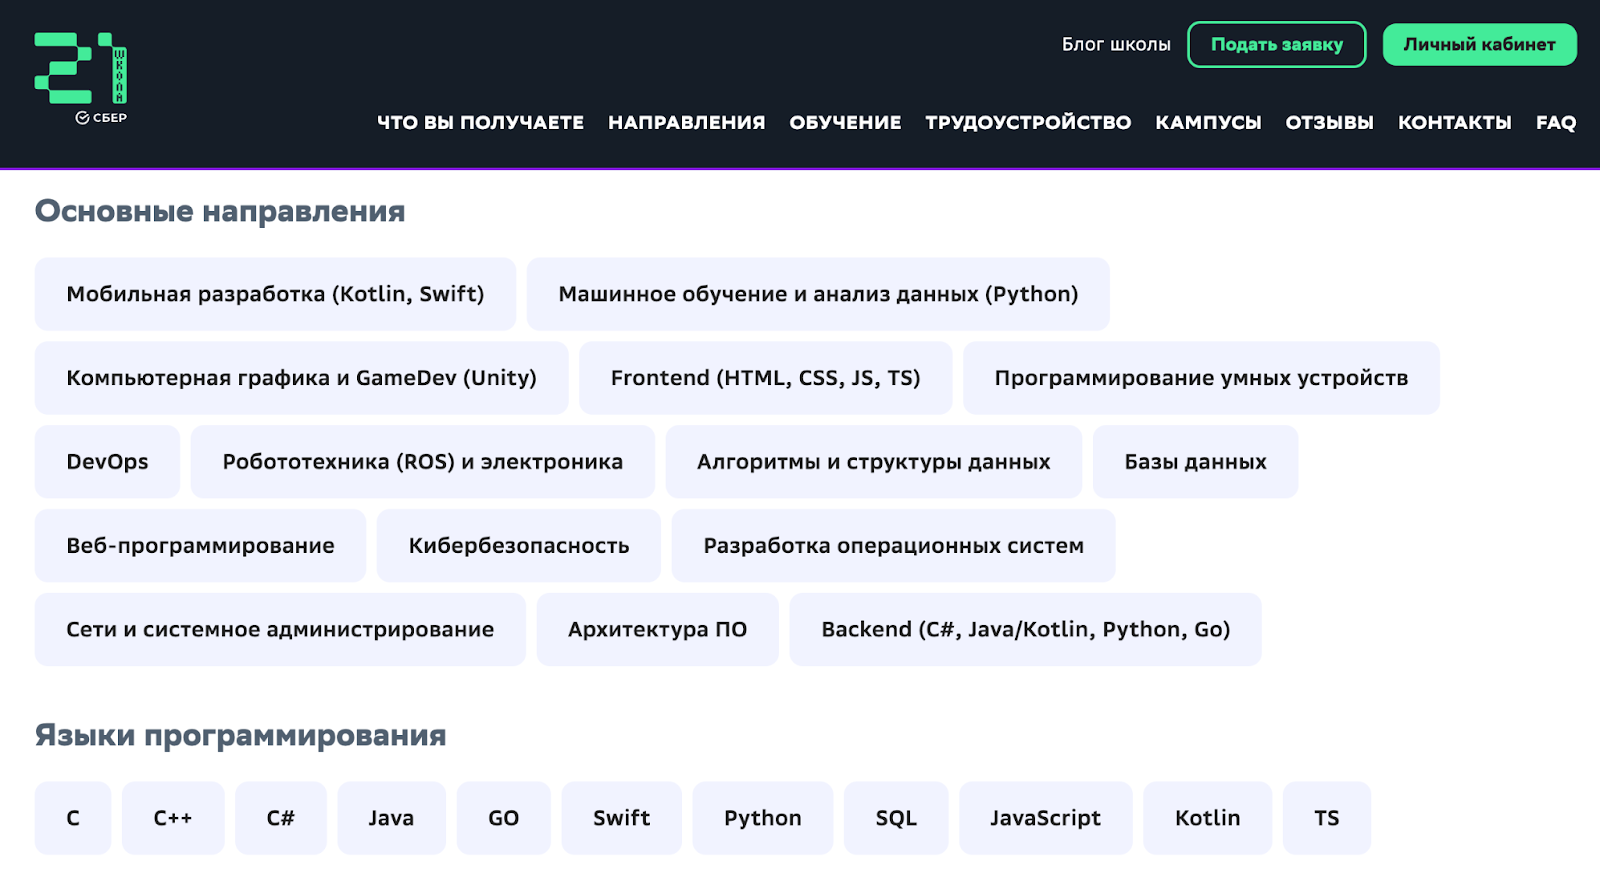Click Кампусы in the navigation bar
Screen dimensions: 1600x874
pyautogui.click(x=1208, y=123)
